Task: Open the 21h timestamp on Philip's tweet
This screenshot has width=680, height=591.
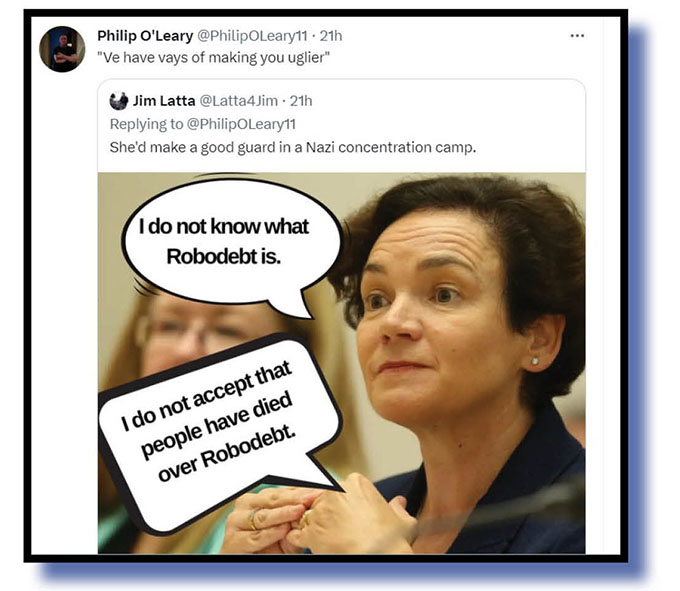Action: click(x=331, y=36)
